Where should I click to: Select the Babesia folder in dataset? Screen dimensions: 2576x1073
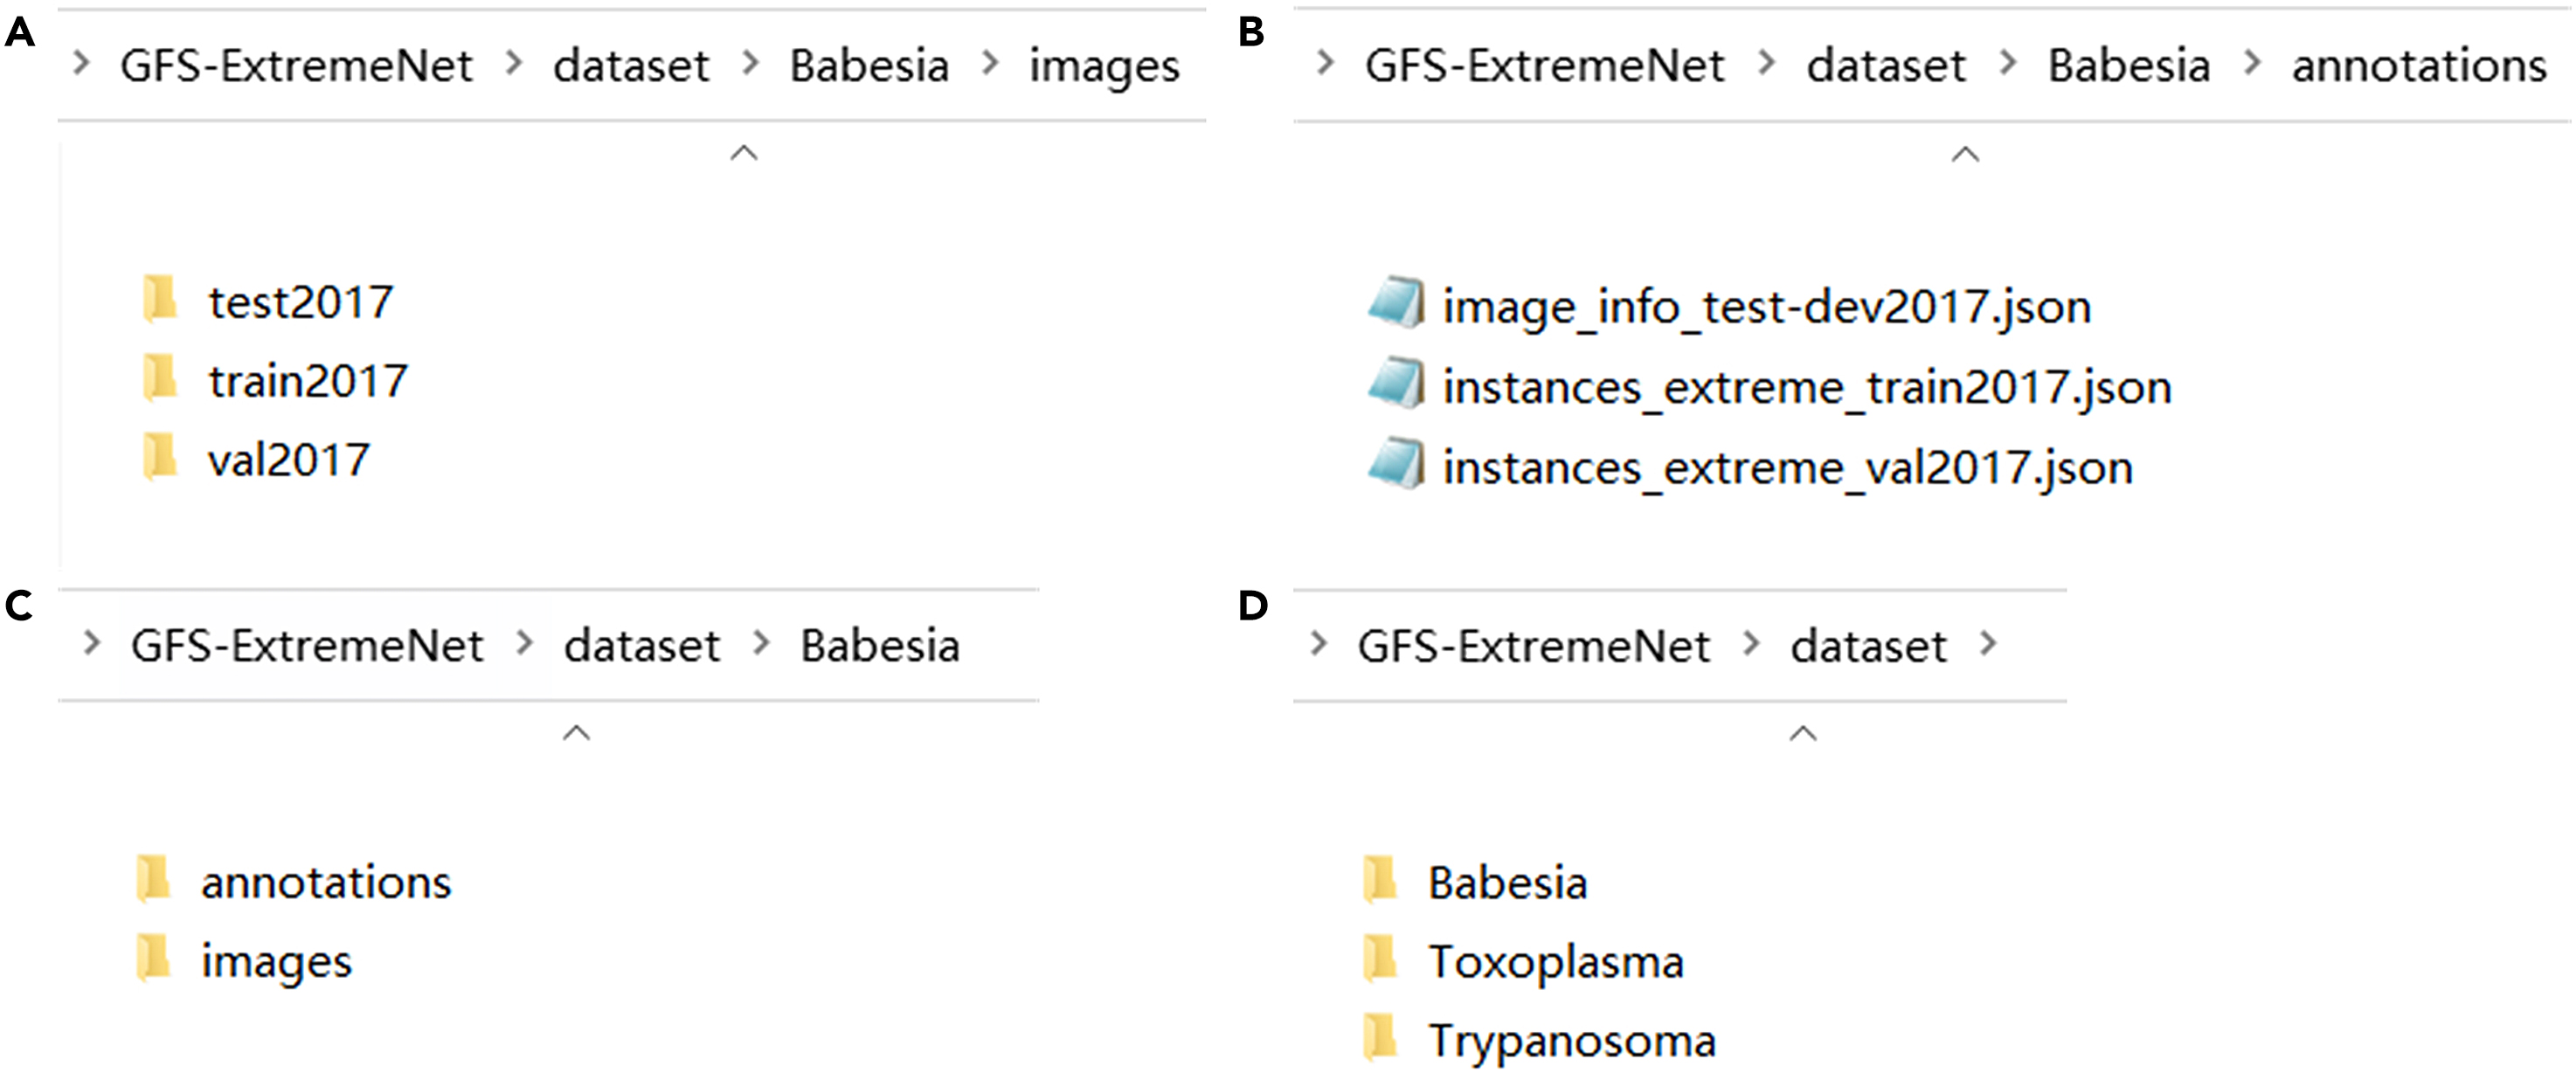(x=1507, y=883)
